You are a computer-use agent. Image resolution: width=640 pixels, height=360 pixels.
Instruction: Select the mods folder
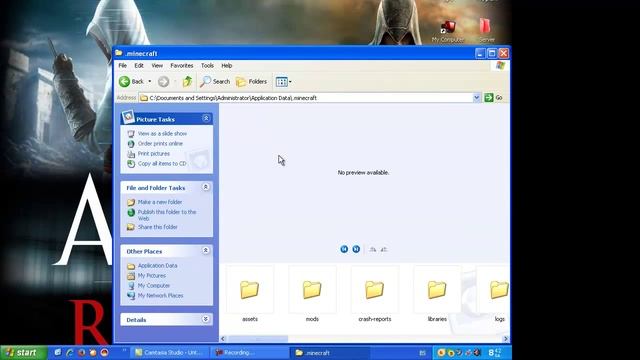pos(312,295)
